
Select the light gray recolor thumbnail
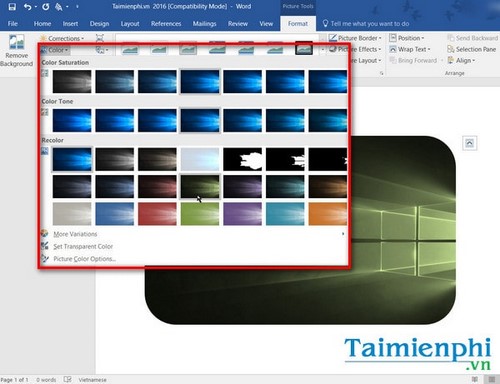click(x=72, y=214)
